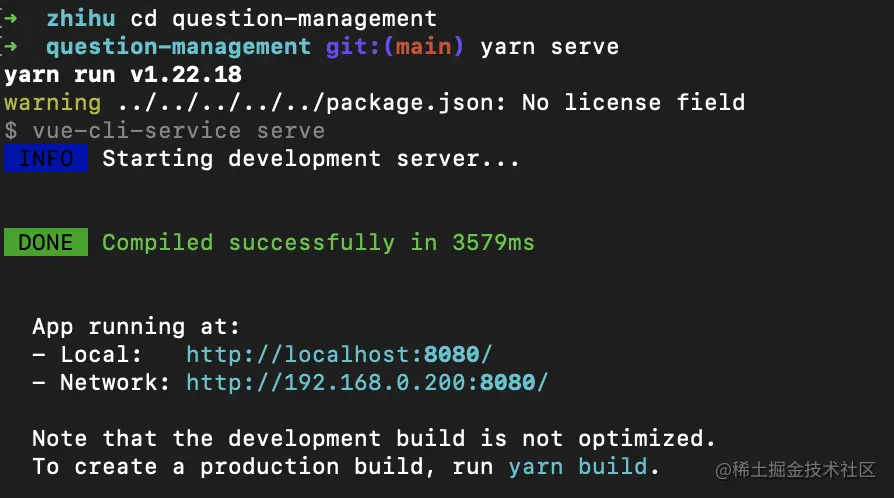Click the 'yarn serve' command text
The width and height of the screenshot is (894, 498).
[x=550, y=47]
